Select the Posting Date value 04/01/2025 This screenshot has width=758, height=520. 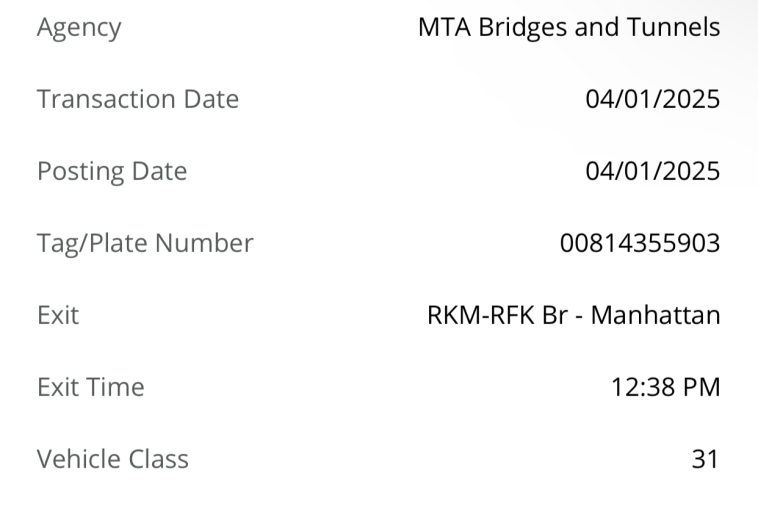pos(653,172)
